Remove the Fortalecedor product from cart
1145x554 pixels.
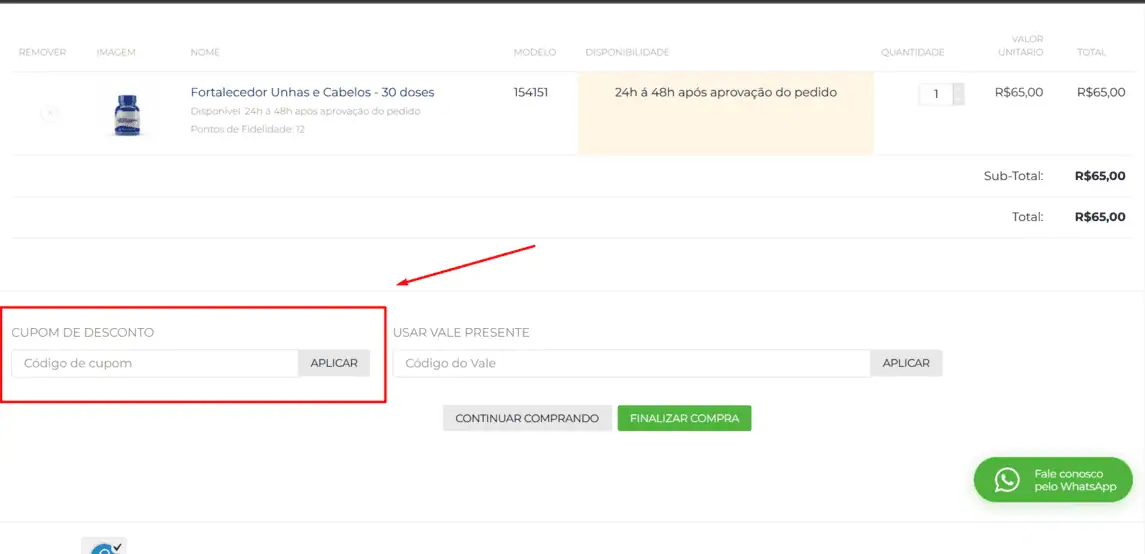[49, 114]
